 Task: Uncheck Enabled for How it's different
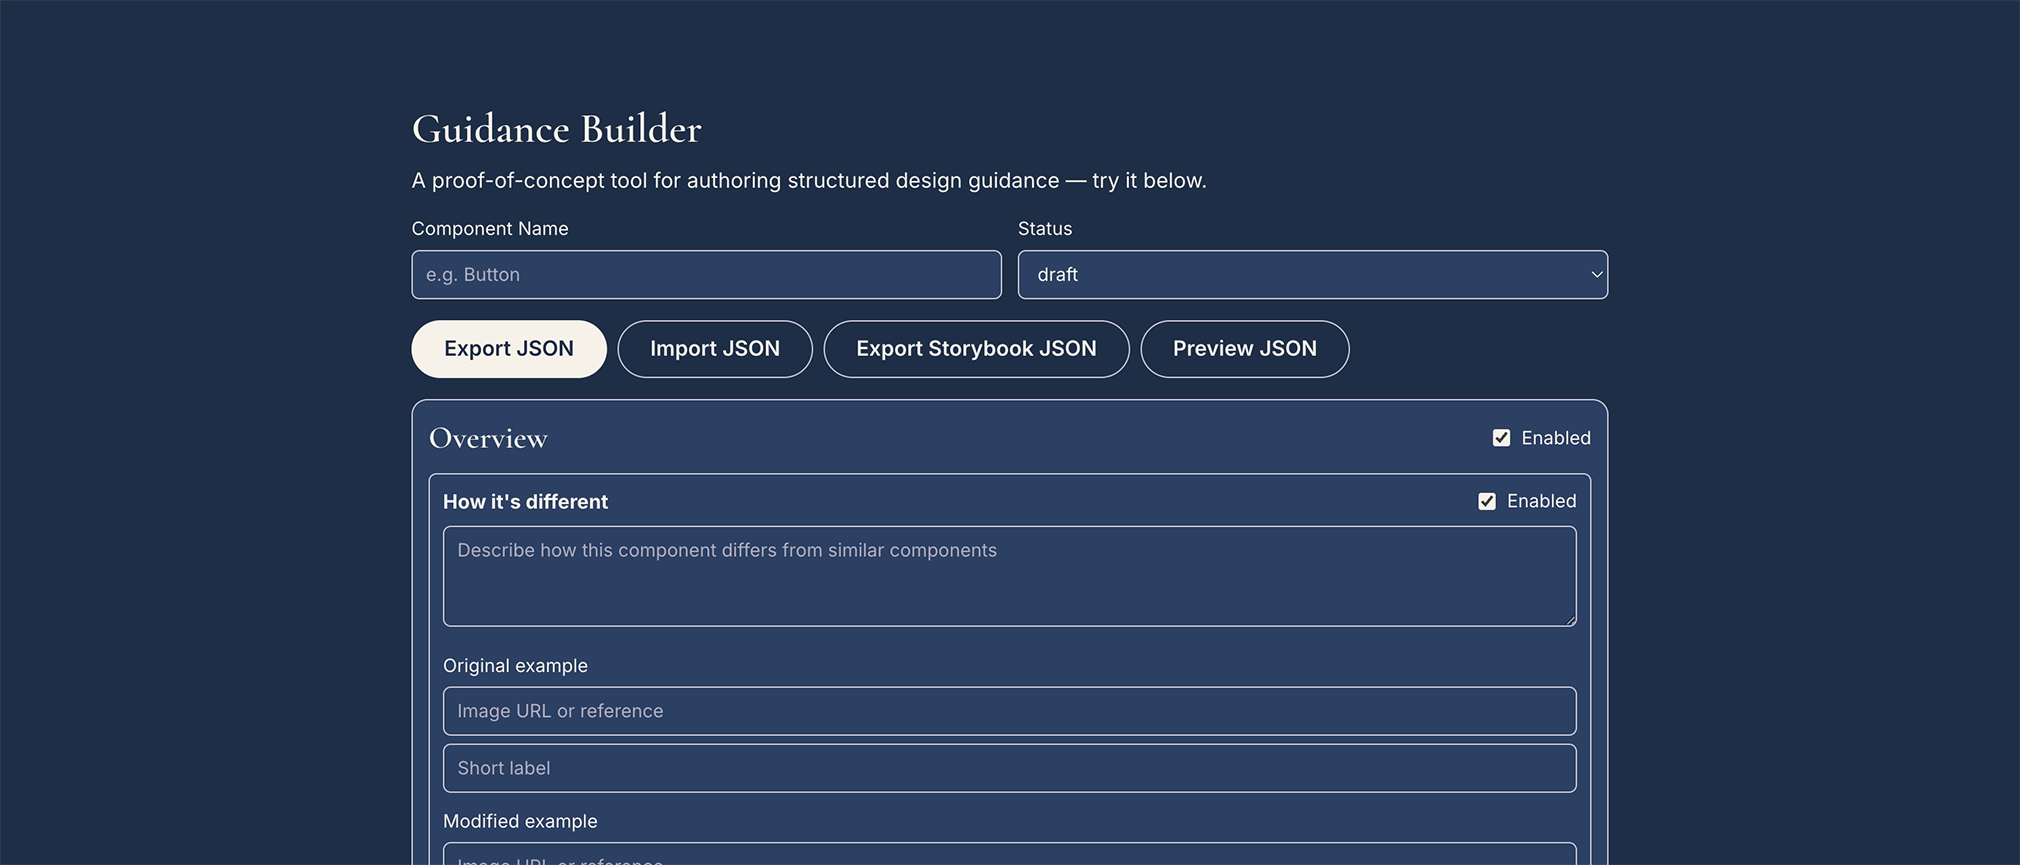[1487, 501]
